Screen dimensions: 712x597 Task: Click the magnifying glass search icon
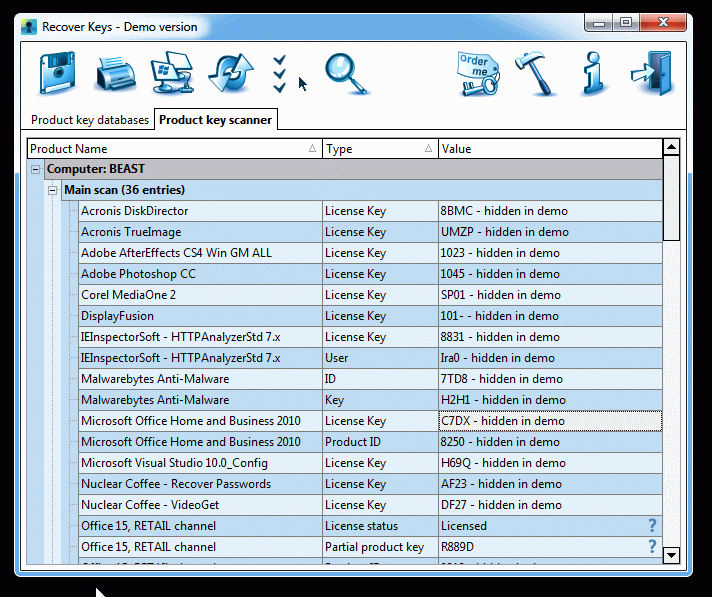(346, 74)
